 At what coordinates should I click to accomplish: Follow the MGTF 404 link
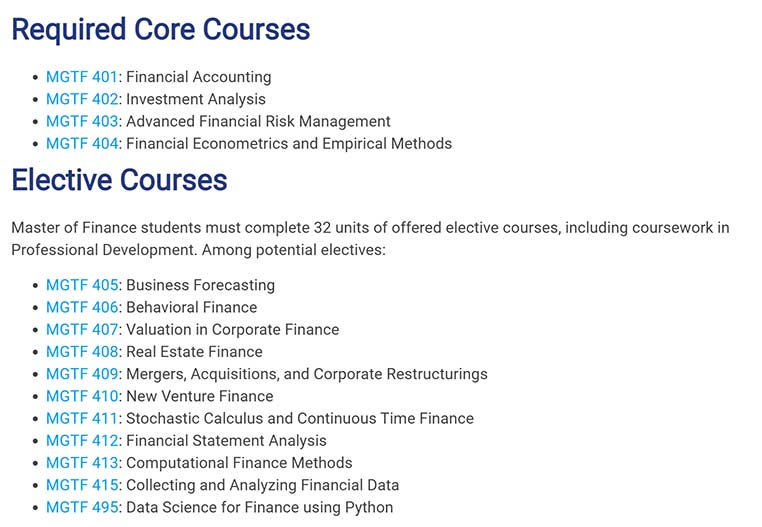pos(82,144)
